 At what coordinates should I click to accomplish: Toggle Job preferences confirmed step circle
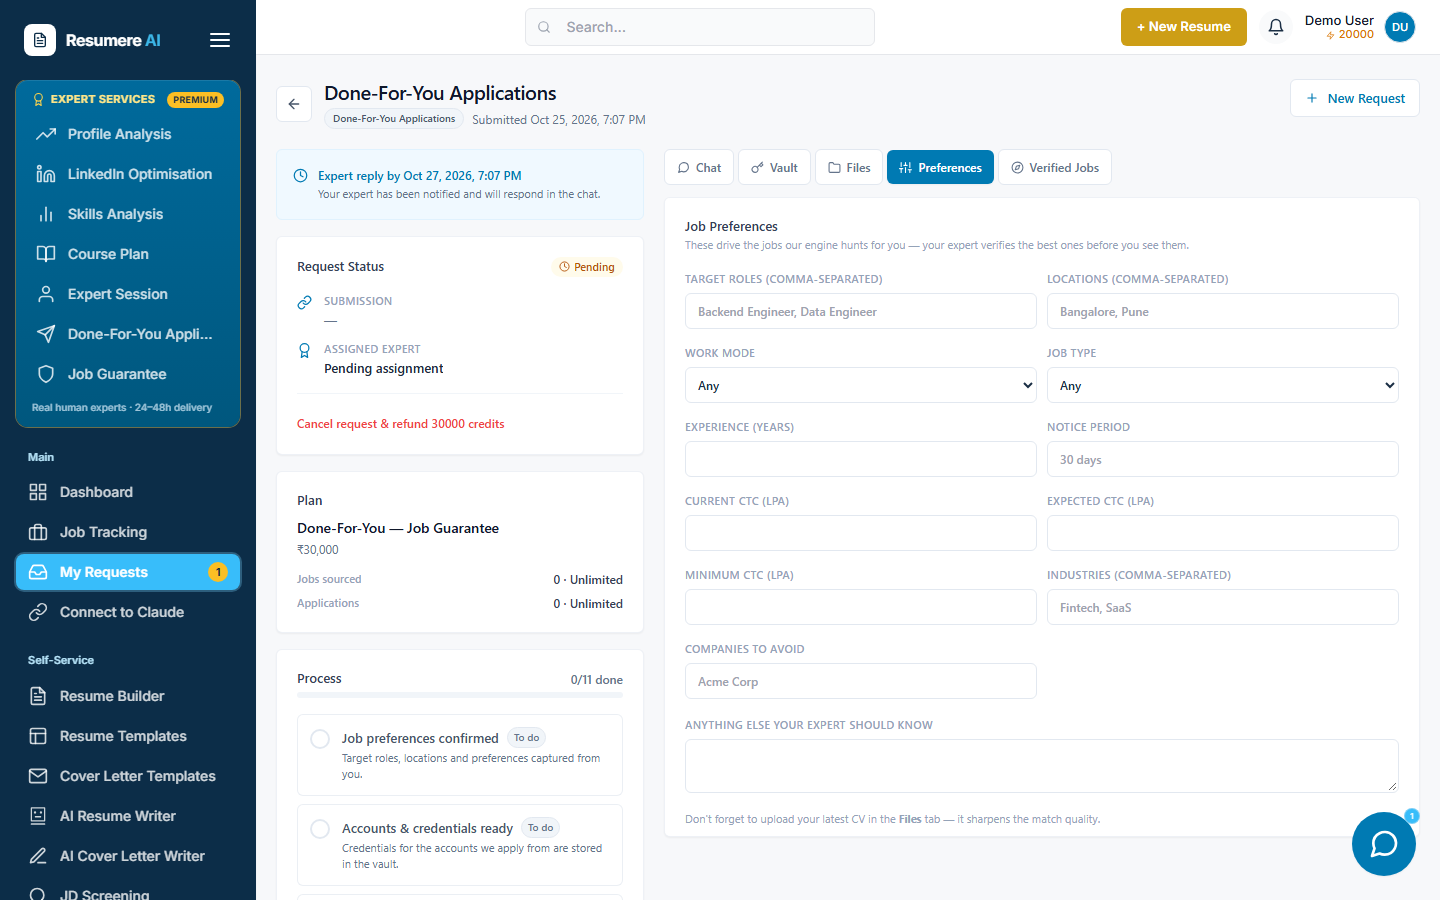point(320,739)
